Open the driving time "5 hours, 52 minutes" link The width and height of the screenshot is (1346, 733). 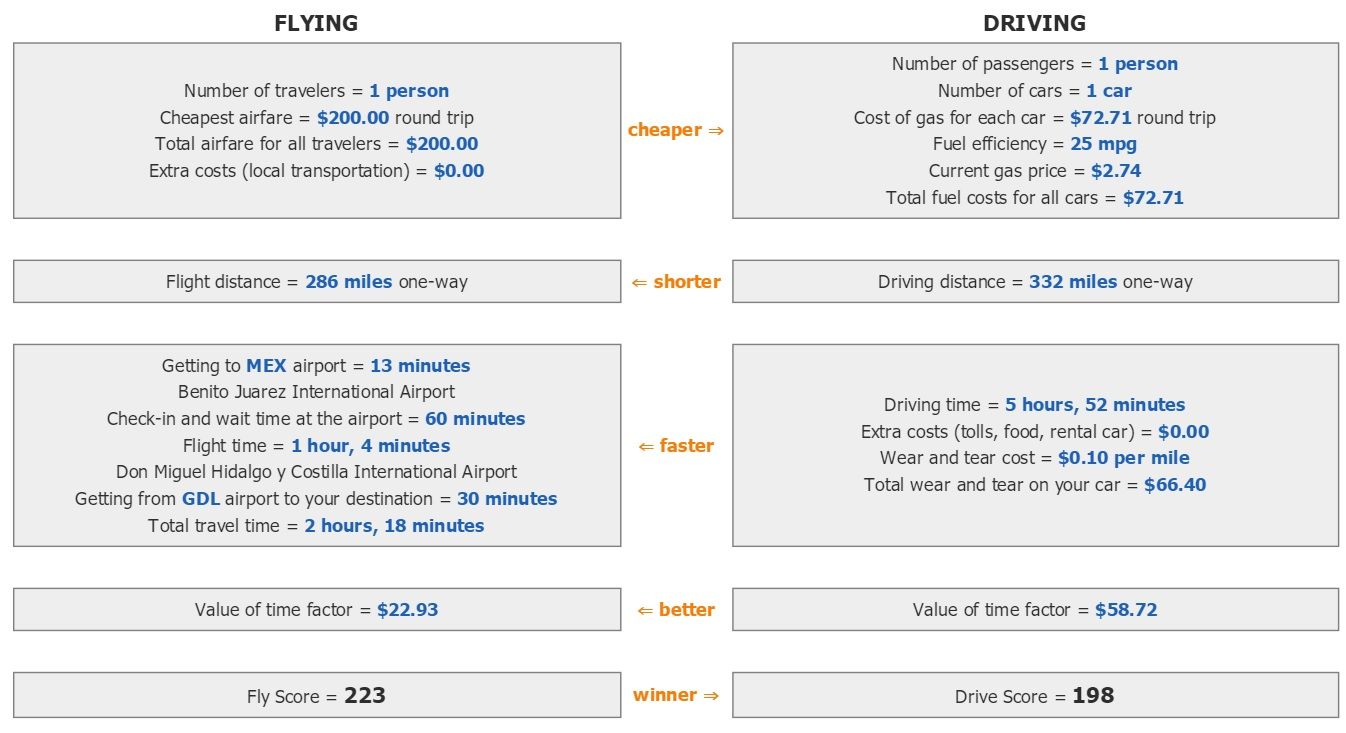pos(1095,405)
